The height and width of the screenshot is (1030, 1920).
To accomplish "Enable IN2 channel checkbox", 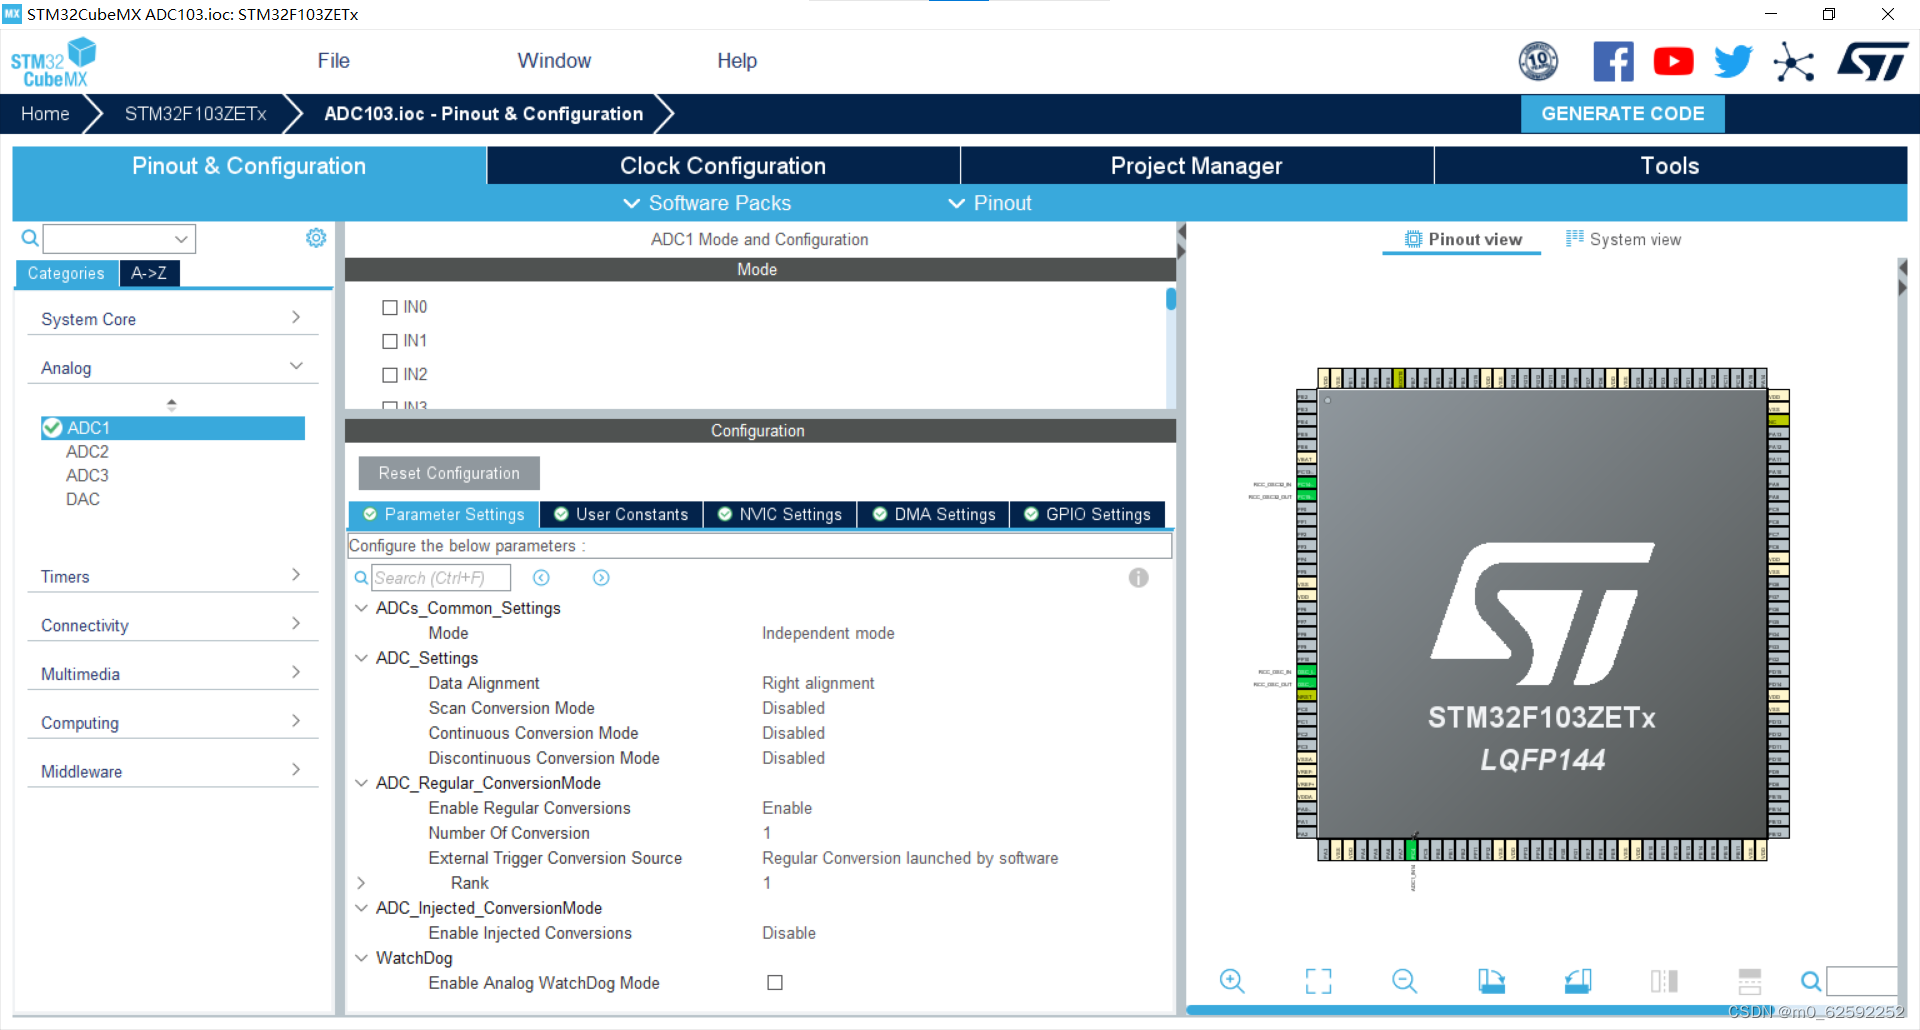I will (390, 375).
